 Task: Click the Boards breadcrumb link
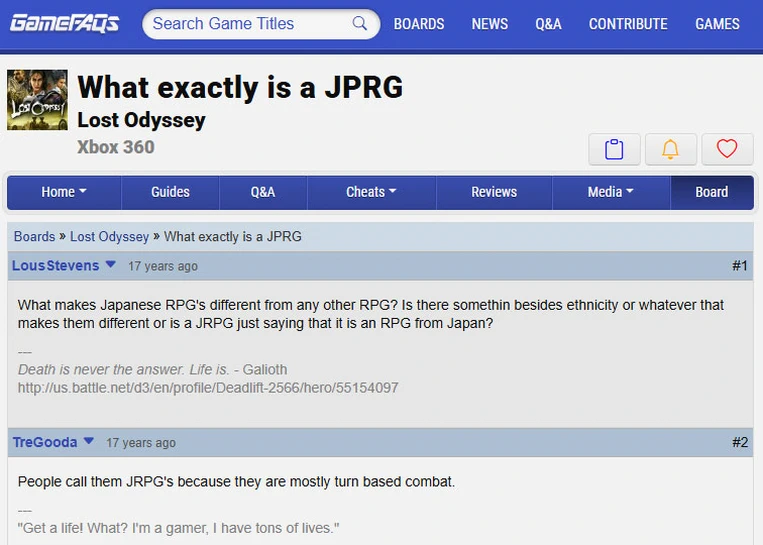coord(34,237)
